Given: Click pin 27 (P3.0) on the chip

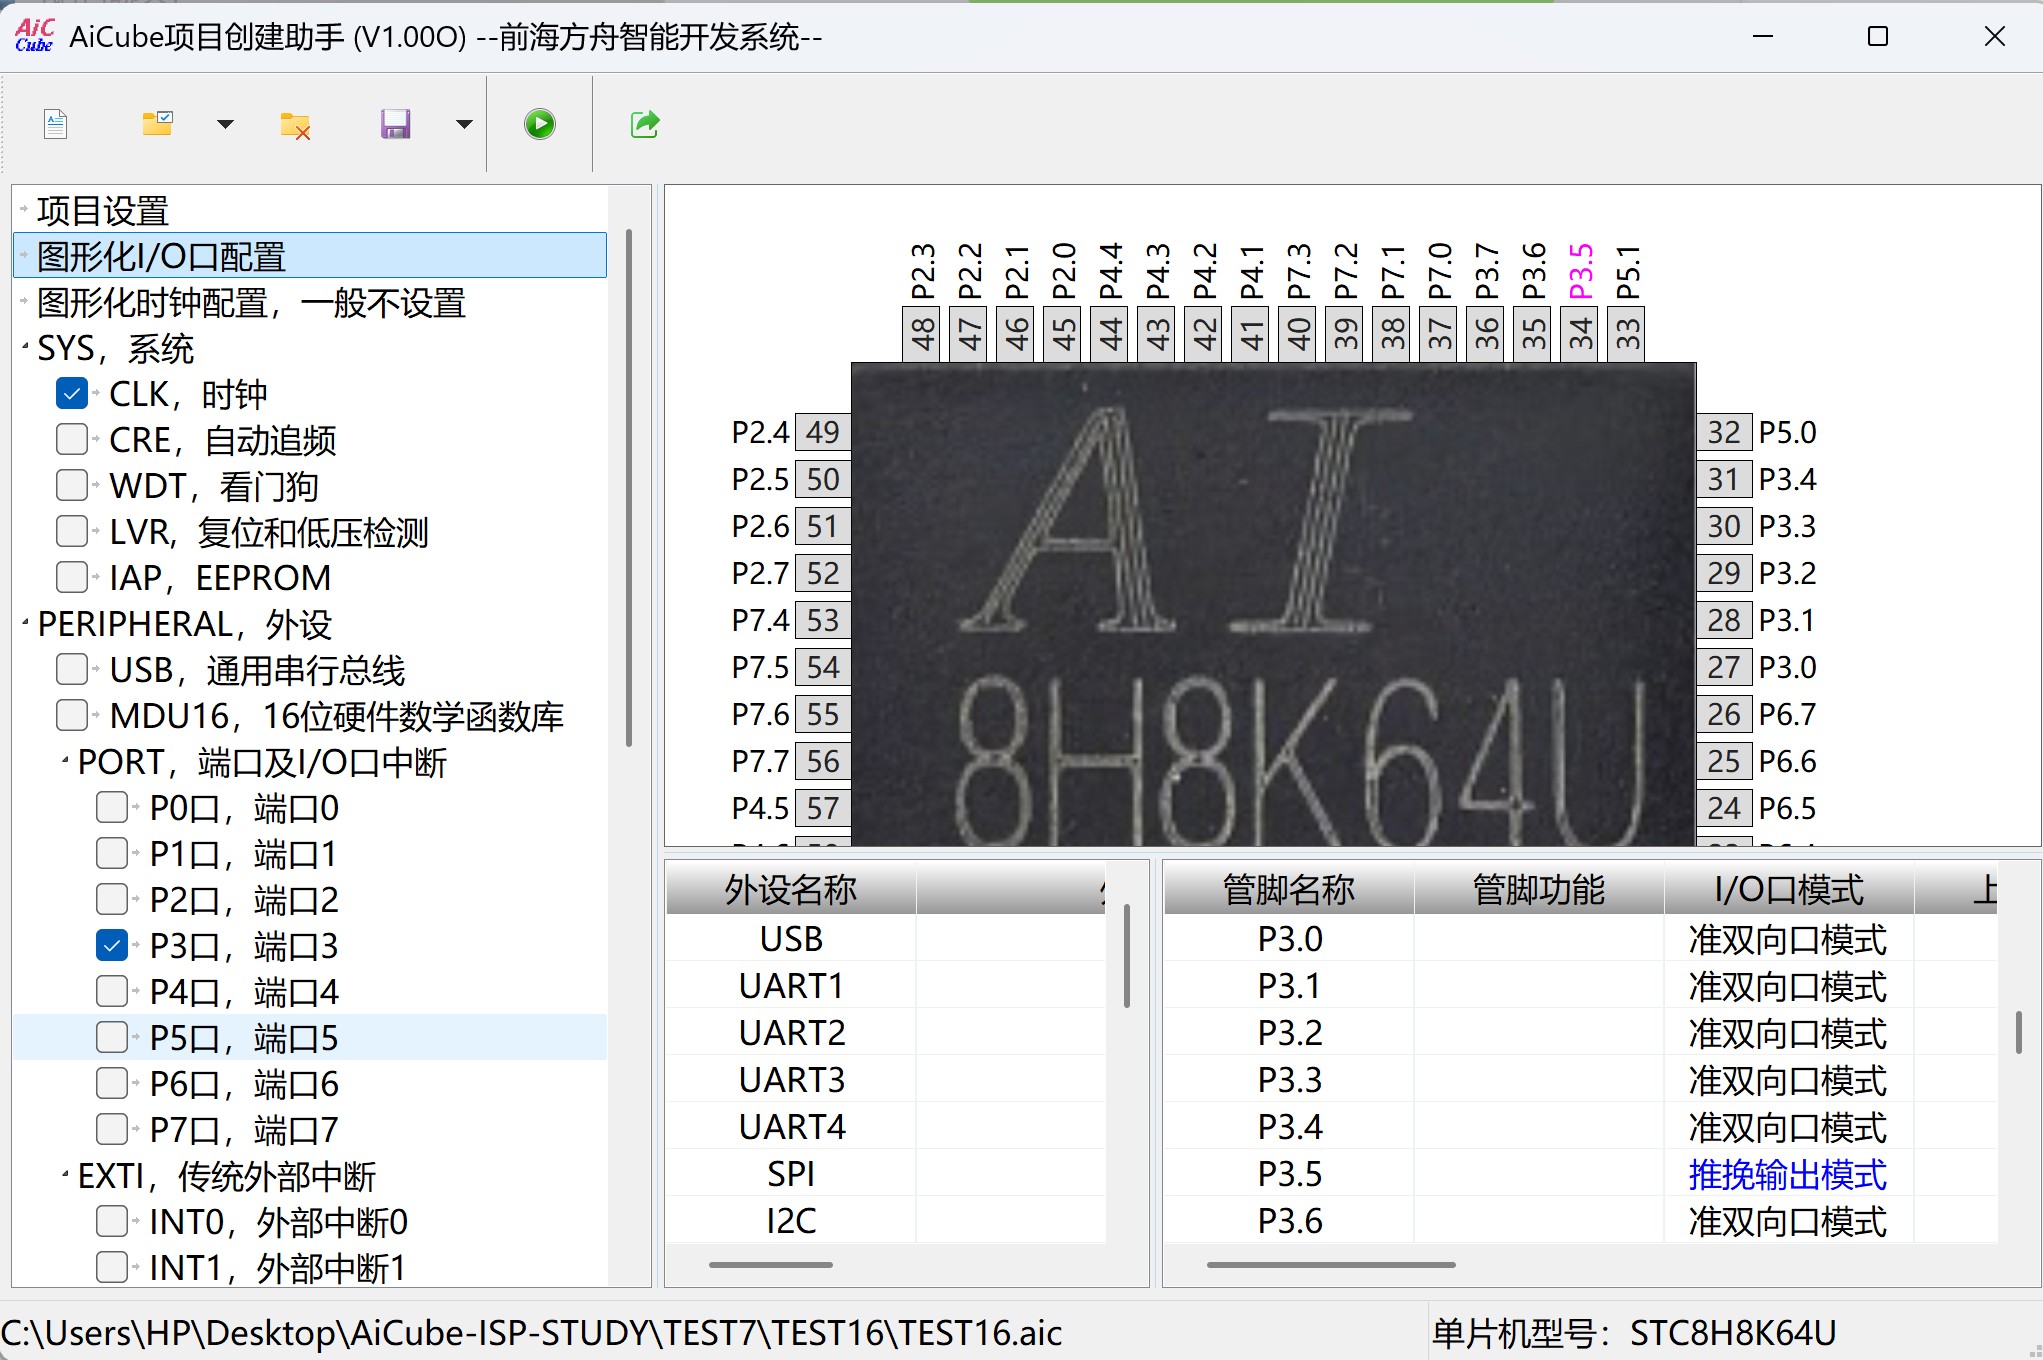Looking at the screenshot, I should coord(1724,668).
